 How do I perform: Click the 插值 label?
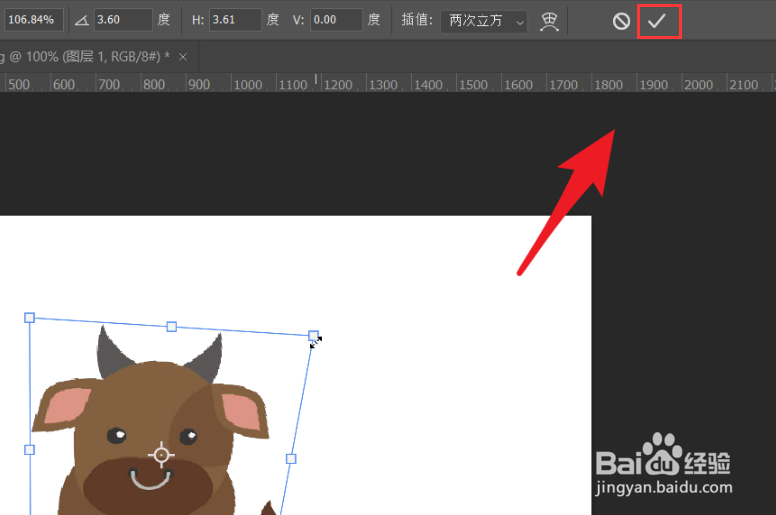click(x=417, y=20)
